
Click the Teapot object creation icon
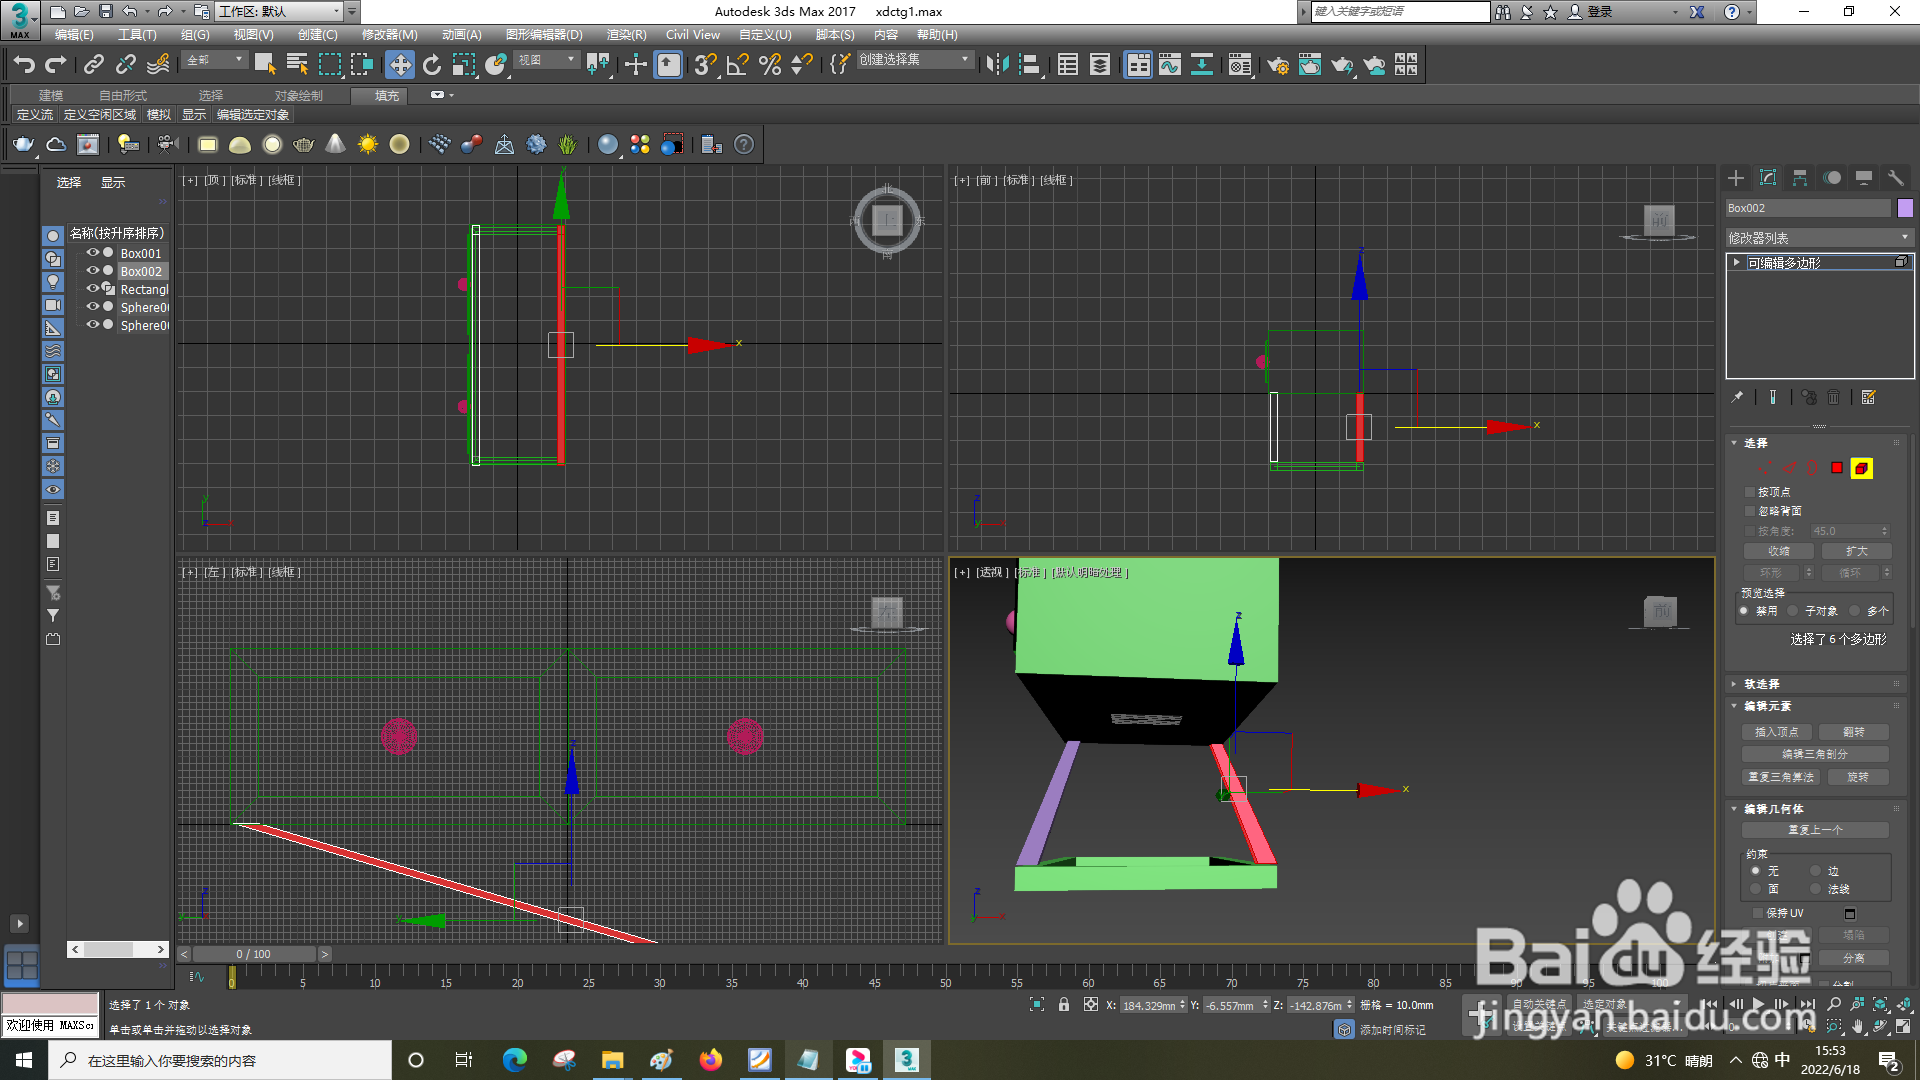[23, 145]
